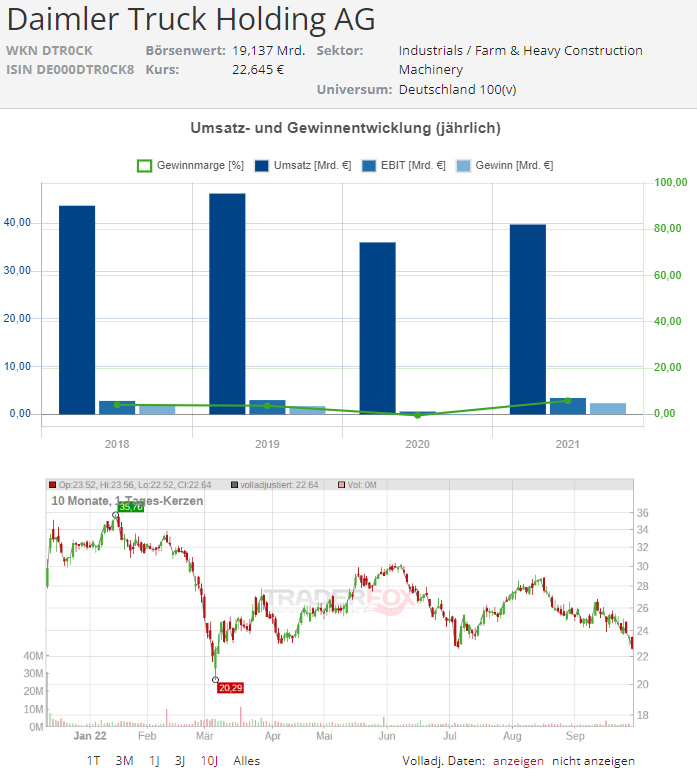Click the Börsenwert value 19,137 Mrd.
The width and height of the screenshot is (697, 780).
point(269,51)
